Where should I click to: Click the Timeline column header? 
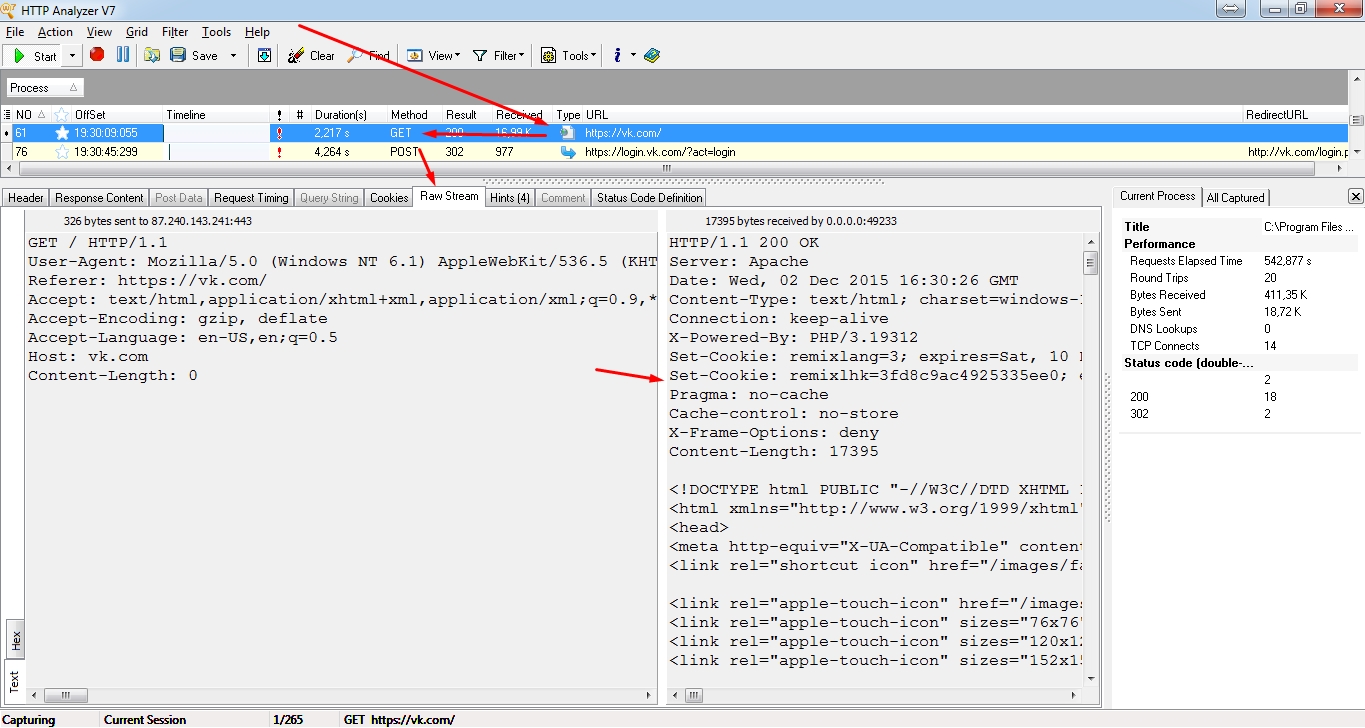coord(216,115)
